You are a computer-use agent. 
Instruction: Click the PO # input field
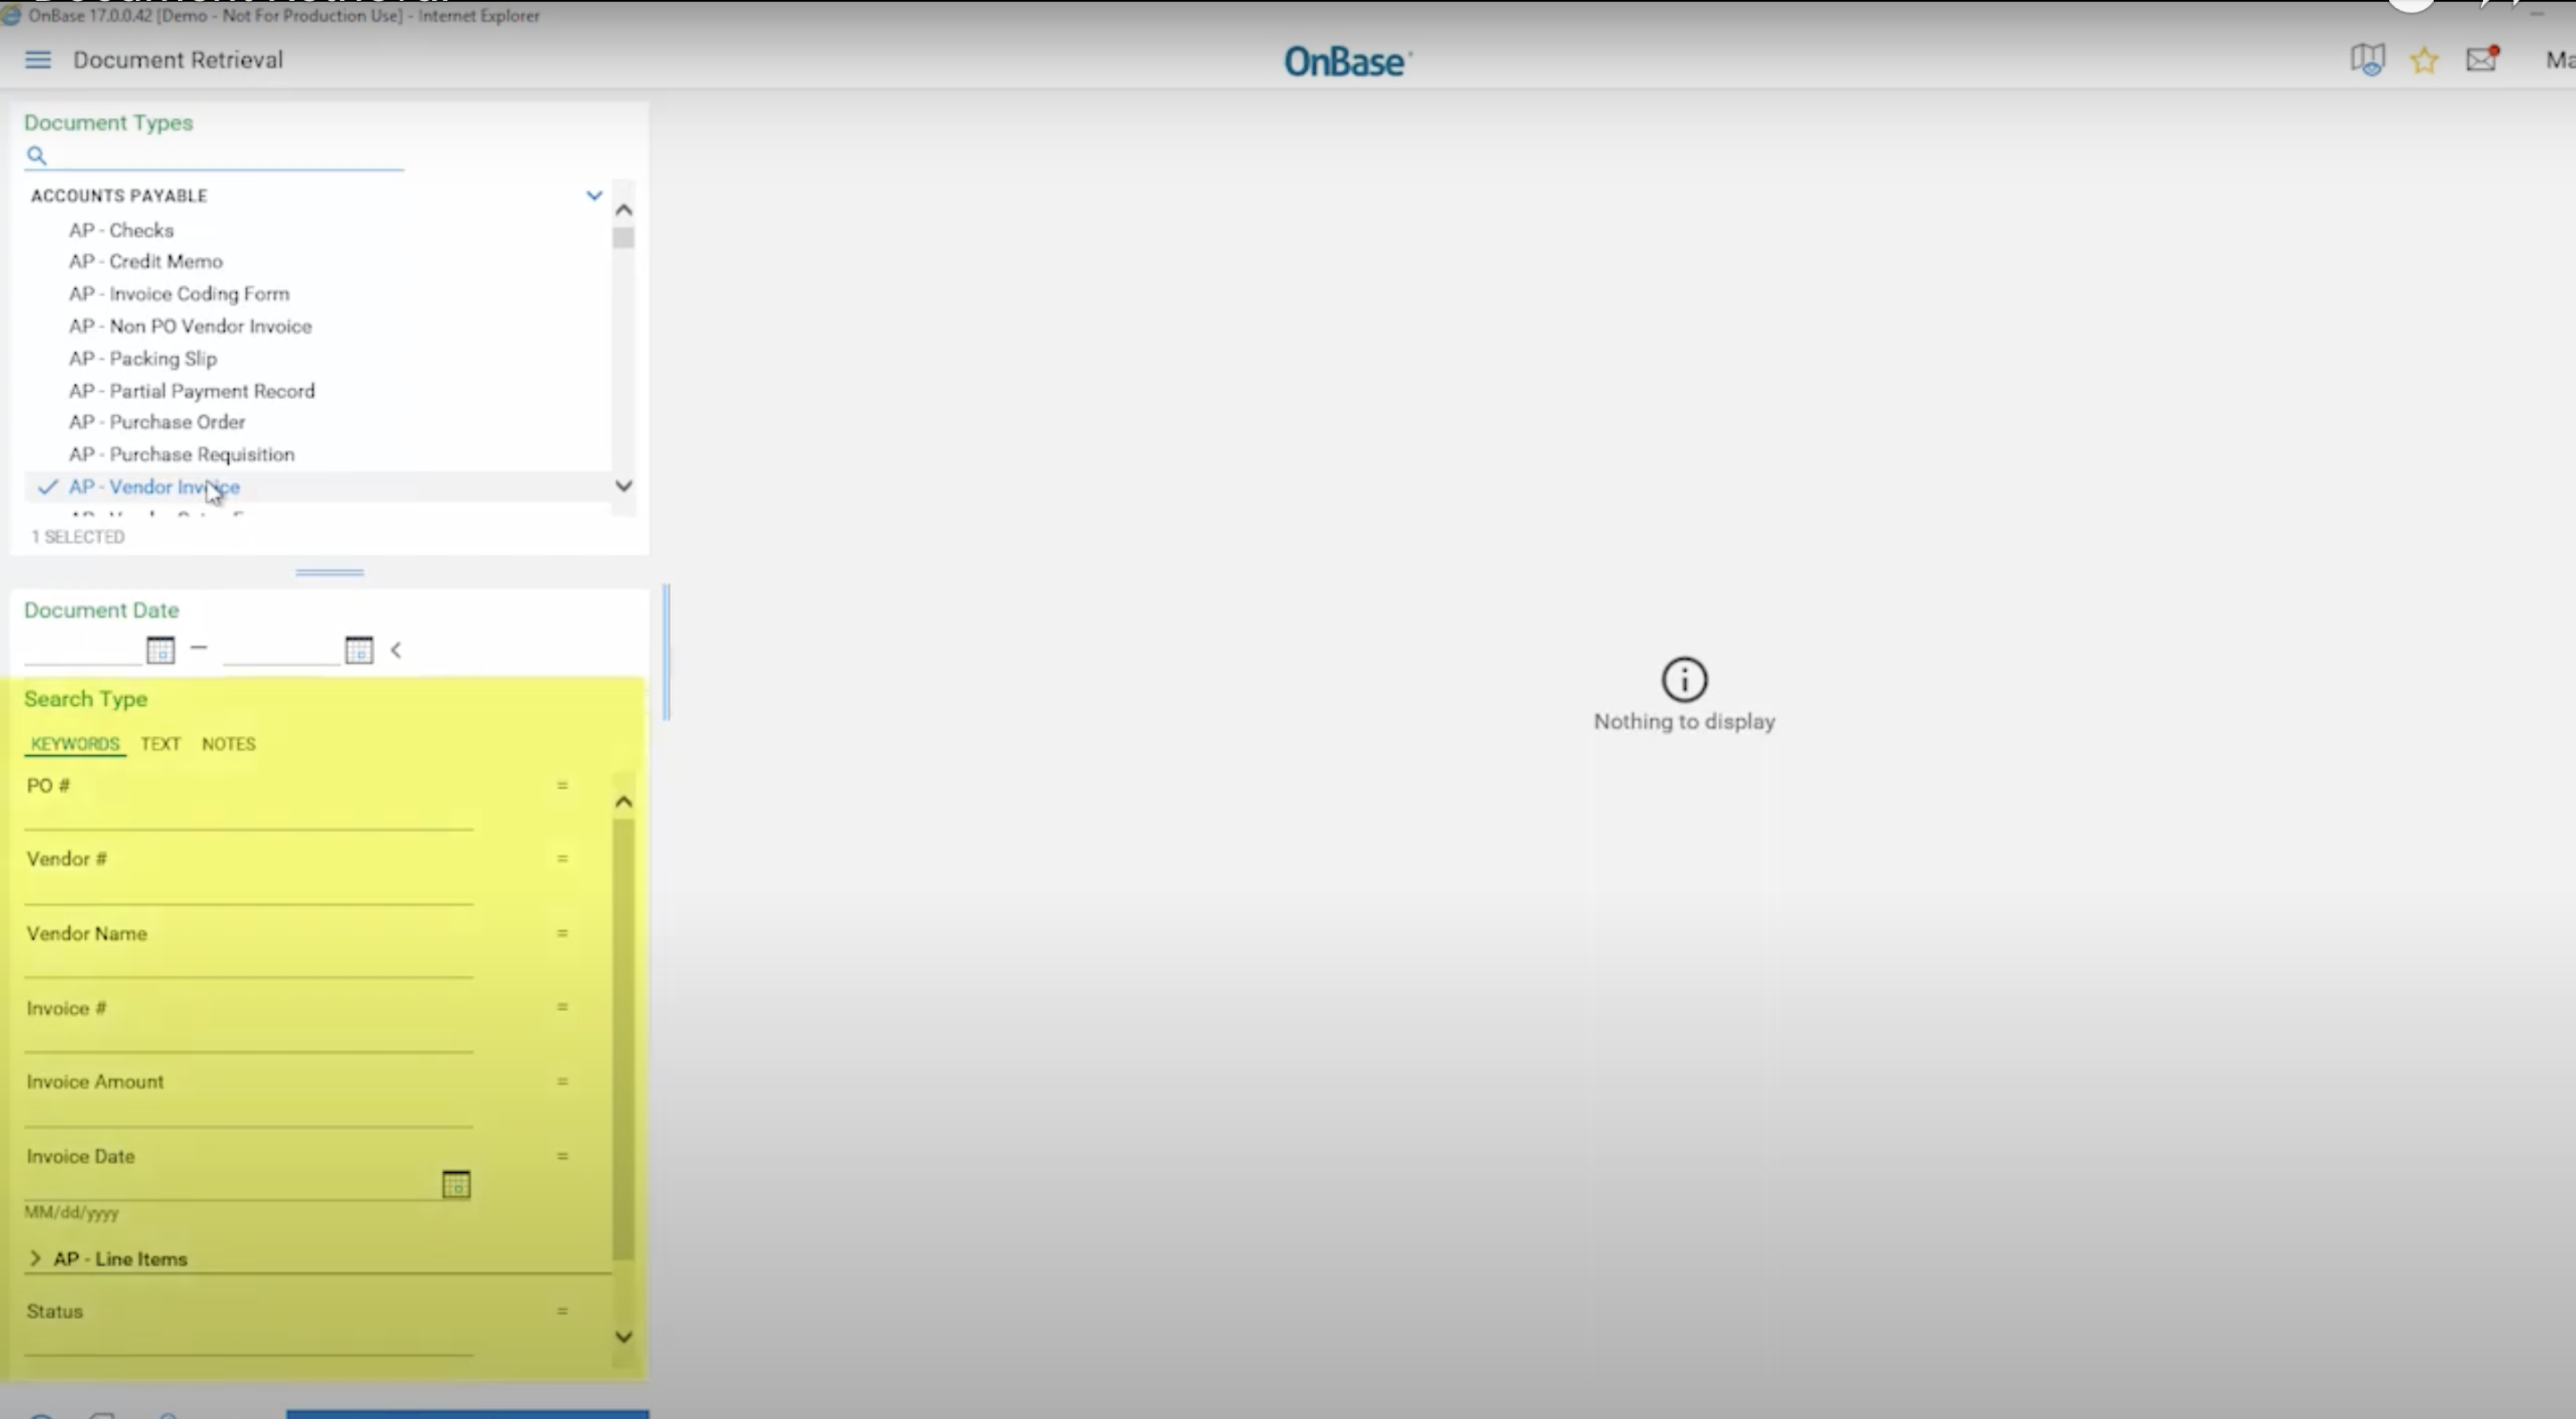(x=244, y=816)
